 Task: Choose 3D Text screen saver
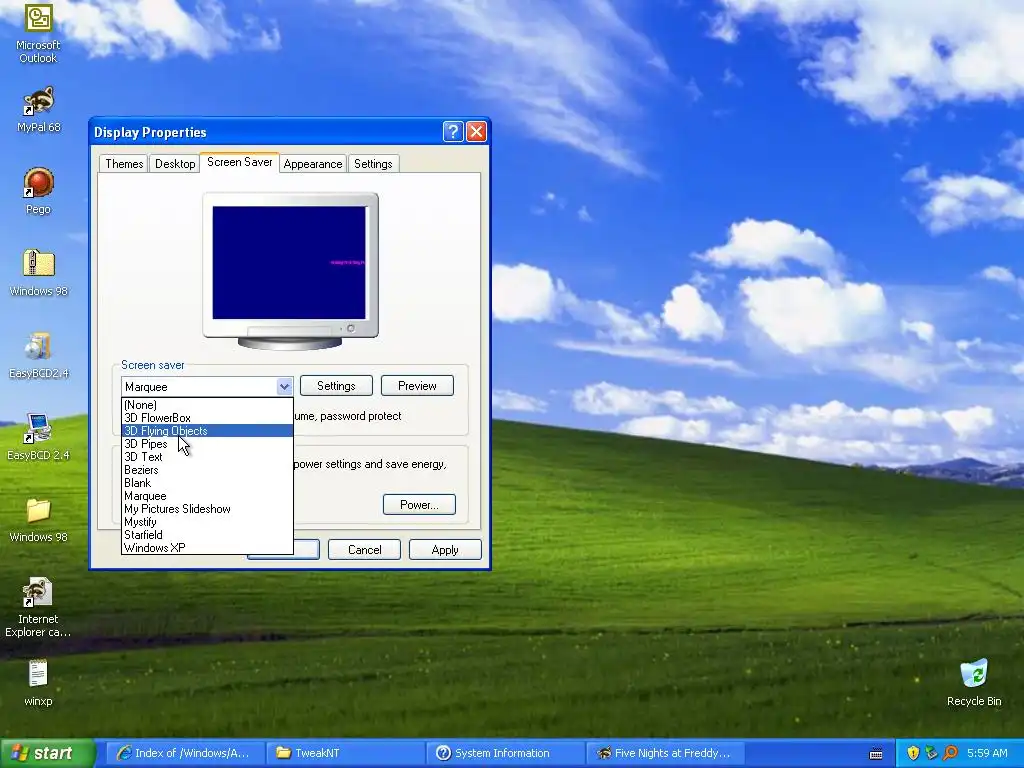(x=207, y=457)
